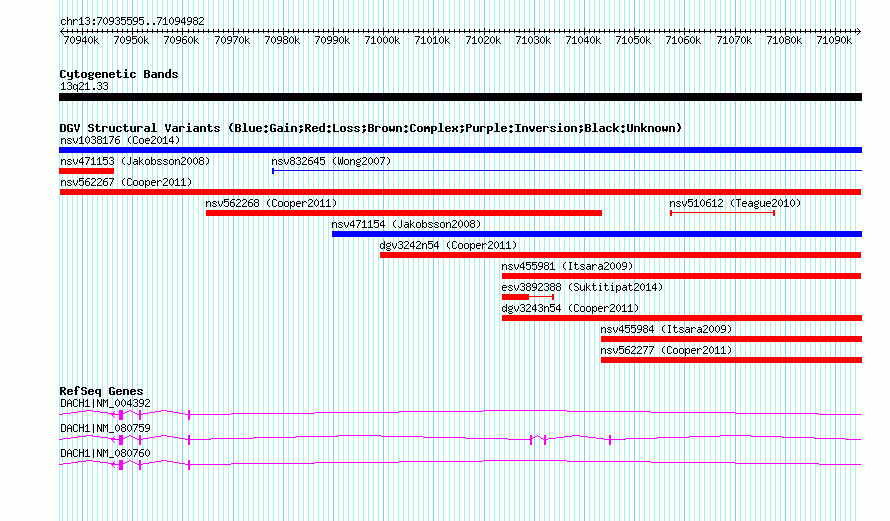The height and width of the screenshot is (521, 890).
Task: Click the DACH1|NM_080760 gene label
Action: coord(105,453)
